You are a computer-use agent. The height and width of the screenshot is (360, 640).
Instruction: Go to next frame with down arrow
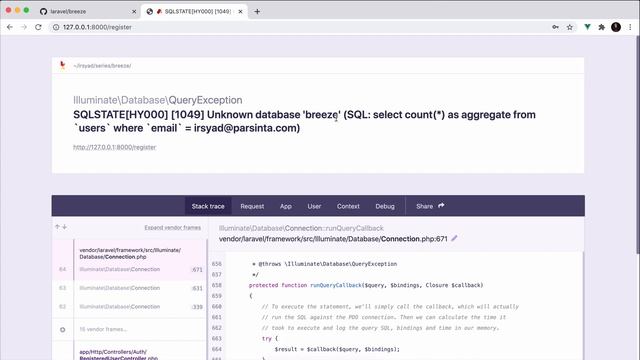[64, 227]
